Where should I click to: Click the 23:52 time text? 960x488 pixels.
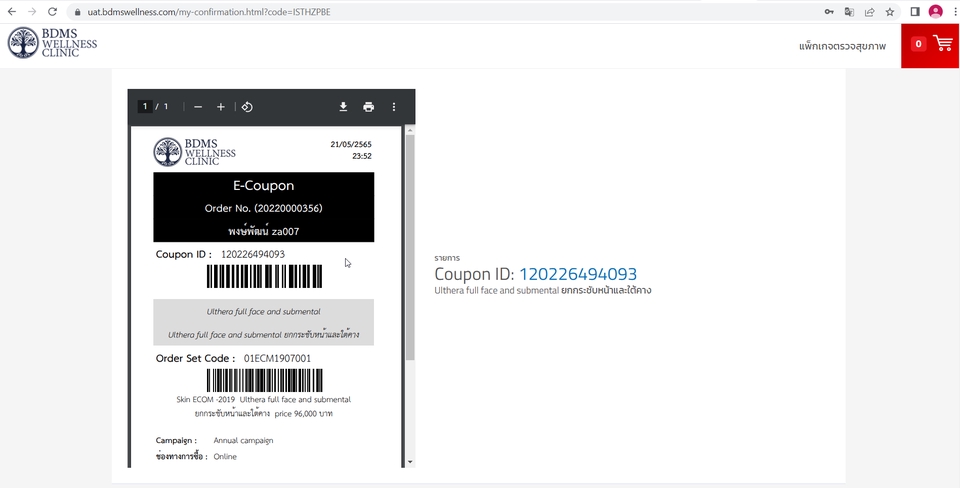362,156
